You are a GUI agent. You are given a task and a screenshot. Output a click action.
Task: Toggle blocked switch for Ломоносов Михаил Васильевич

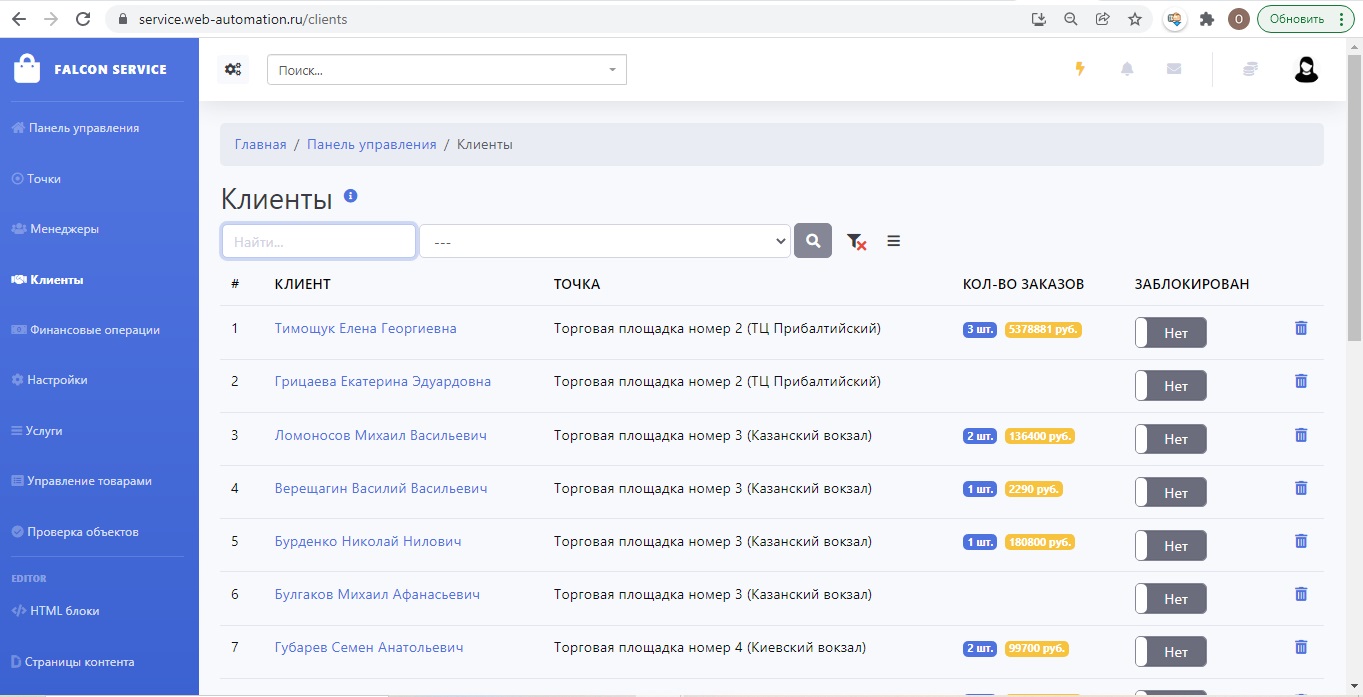[x=1170, y=439]
